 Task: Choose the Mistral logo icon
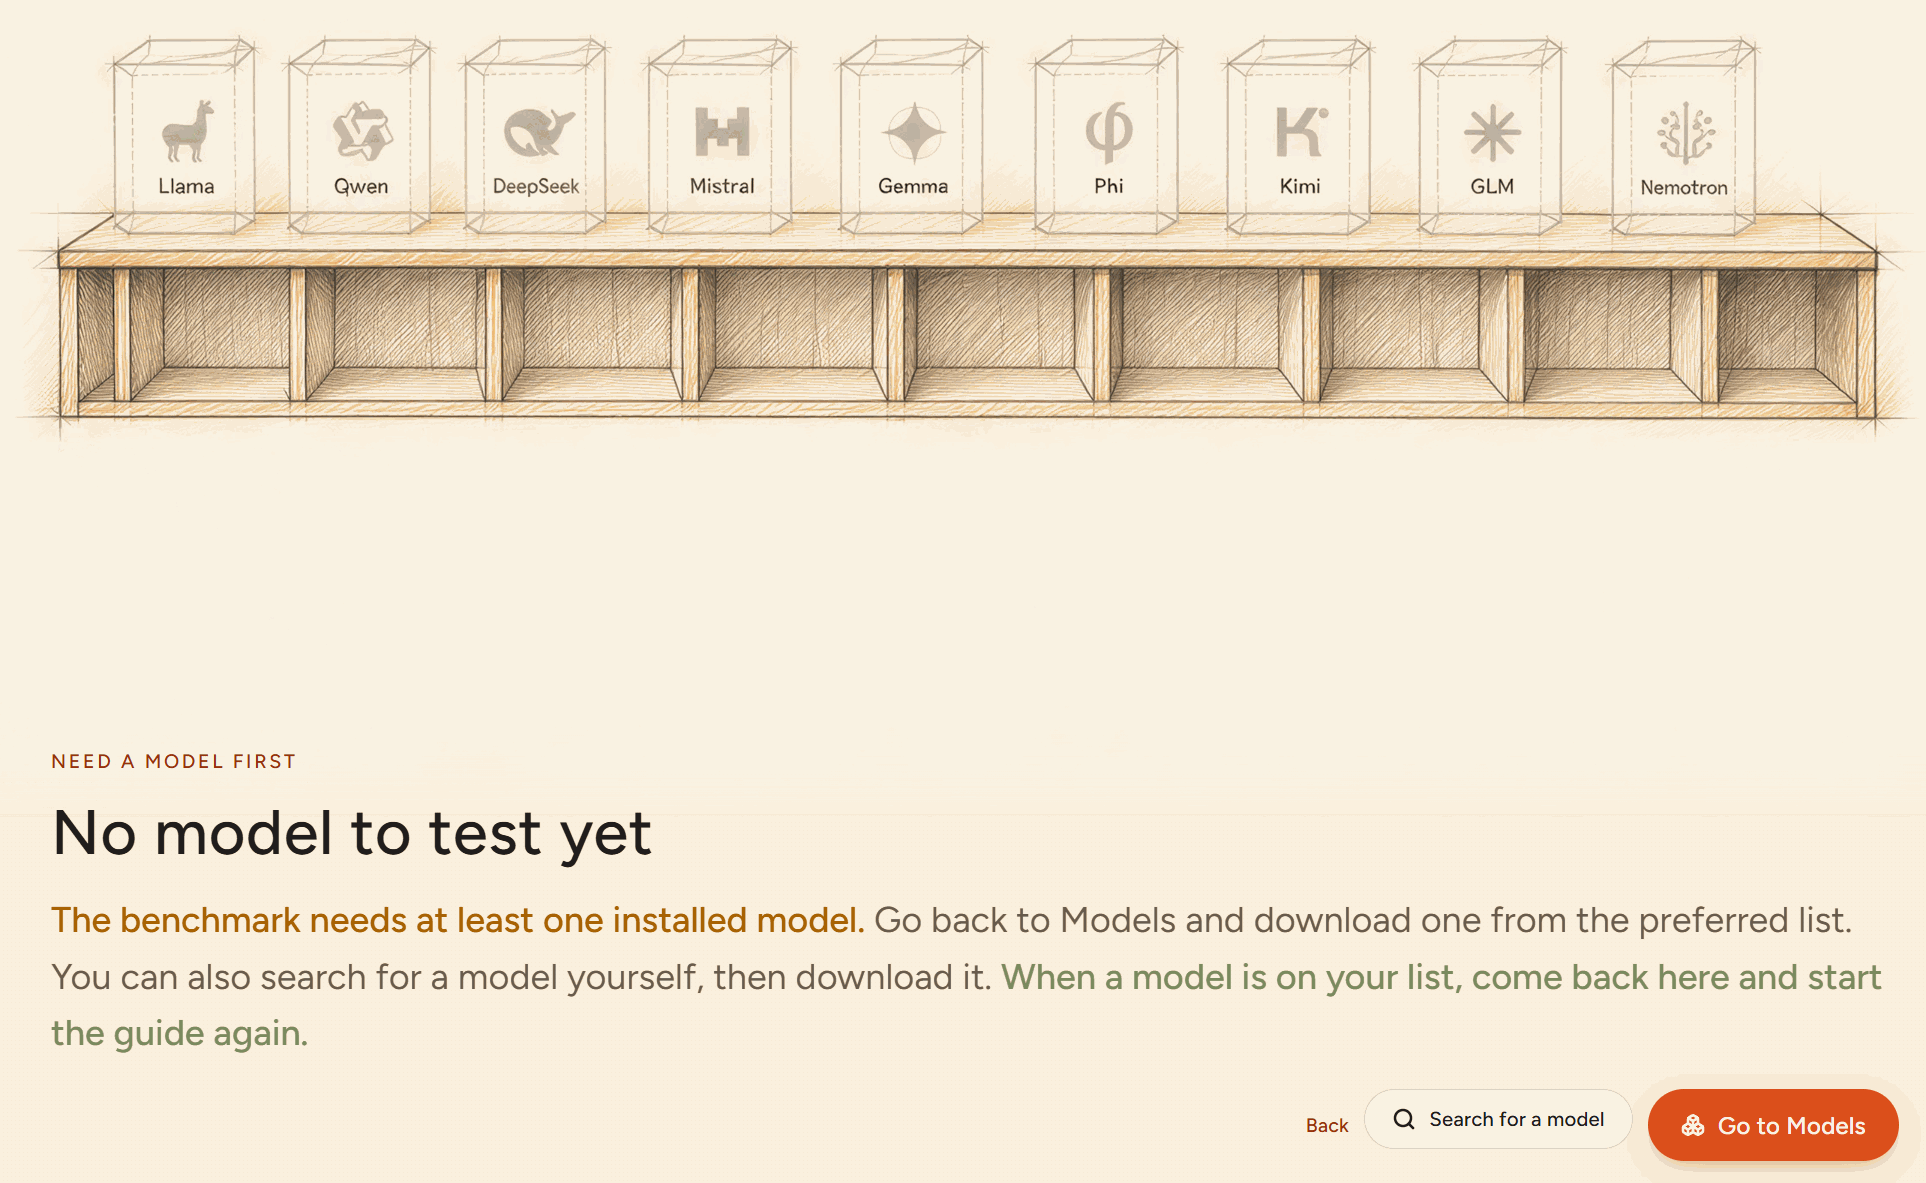pos(722,131)
